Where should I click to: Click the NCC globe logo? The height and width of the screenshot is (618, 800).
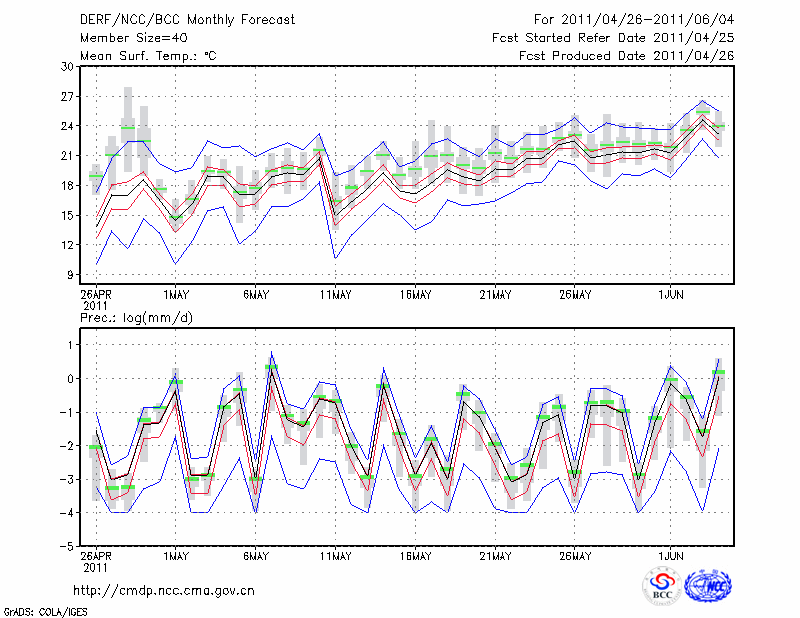click(708, 587)
